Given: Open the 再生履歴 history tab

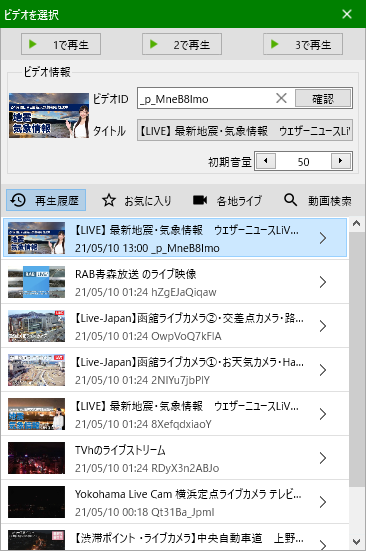Looking at the screenshot, I should pyautogui.click(x=46, y=200).
